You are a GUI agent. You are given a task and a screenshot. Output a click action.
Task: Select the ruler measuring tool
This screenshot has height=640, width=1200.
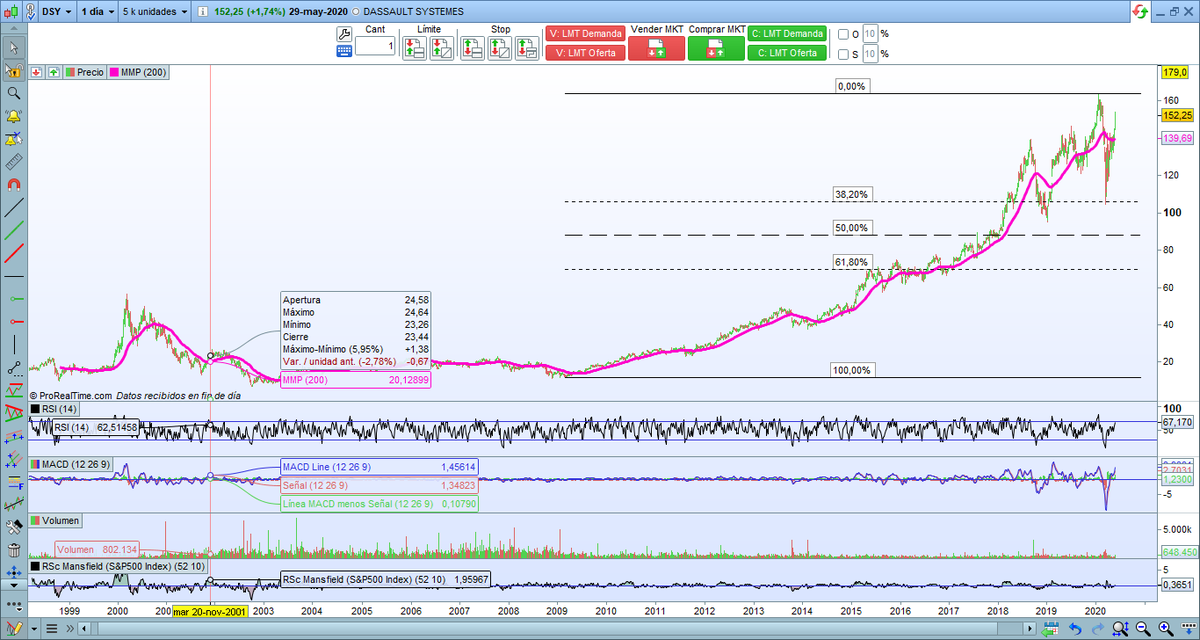click(x=14, y=162)
